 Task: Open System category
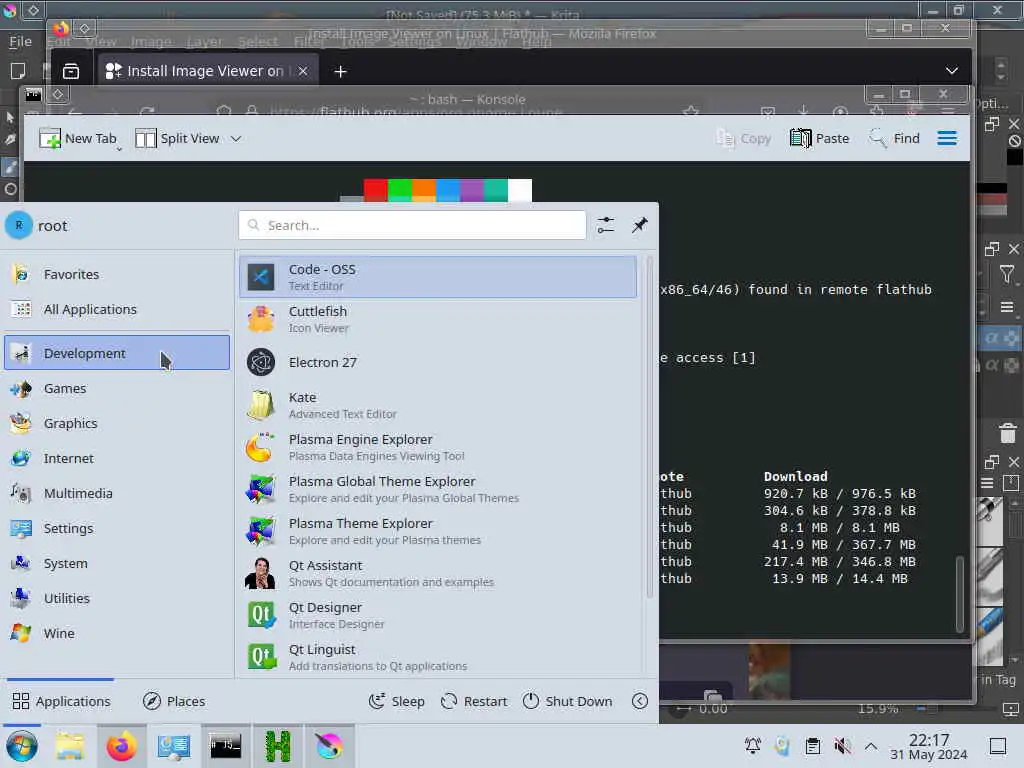click(117, 563)
